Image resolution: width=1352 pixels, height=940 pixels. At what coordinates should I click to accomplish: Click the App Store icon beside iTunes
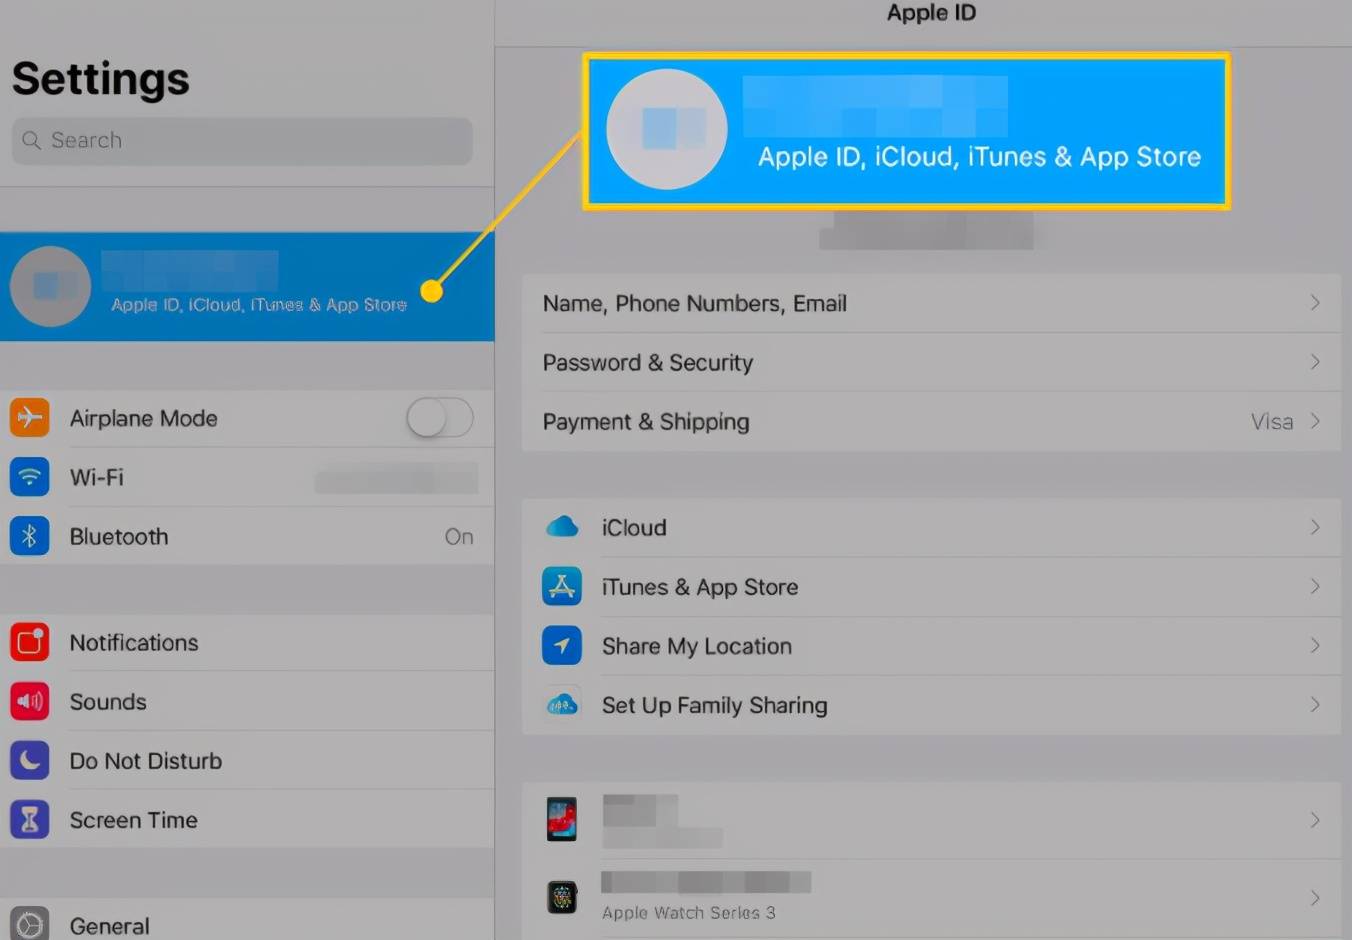[562, 586]
